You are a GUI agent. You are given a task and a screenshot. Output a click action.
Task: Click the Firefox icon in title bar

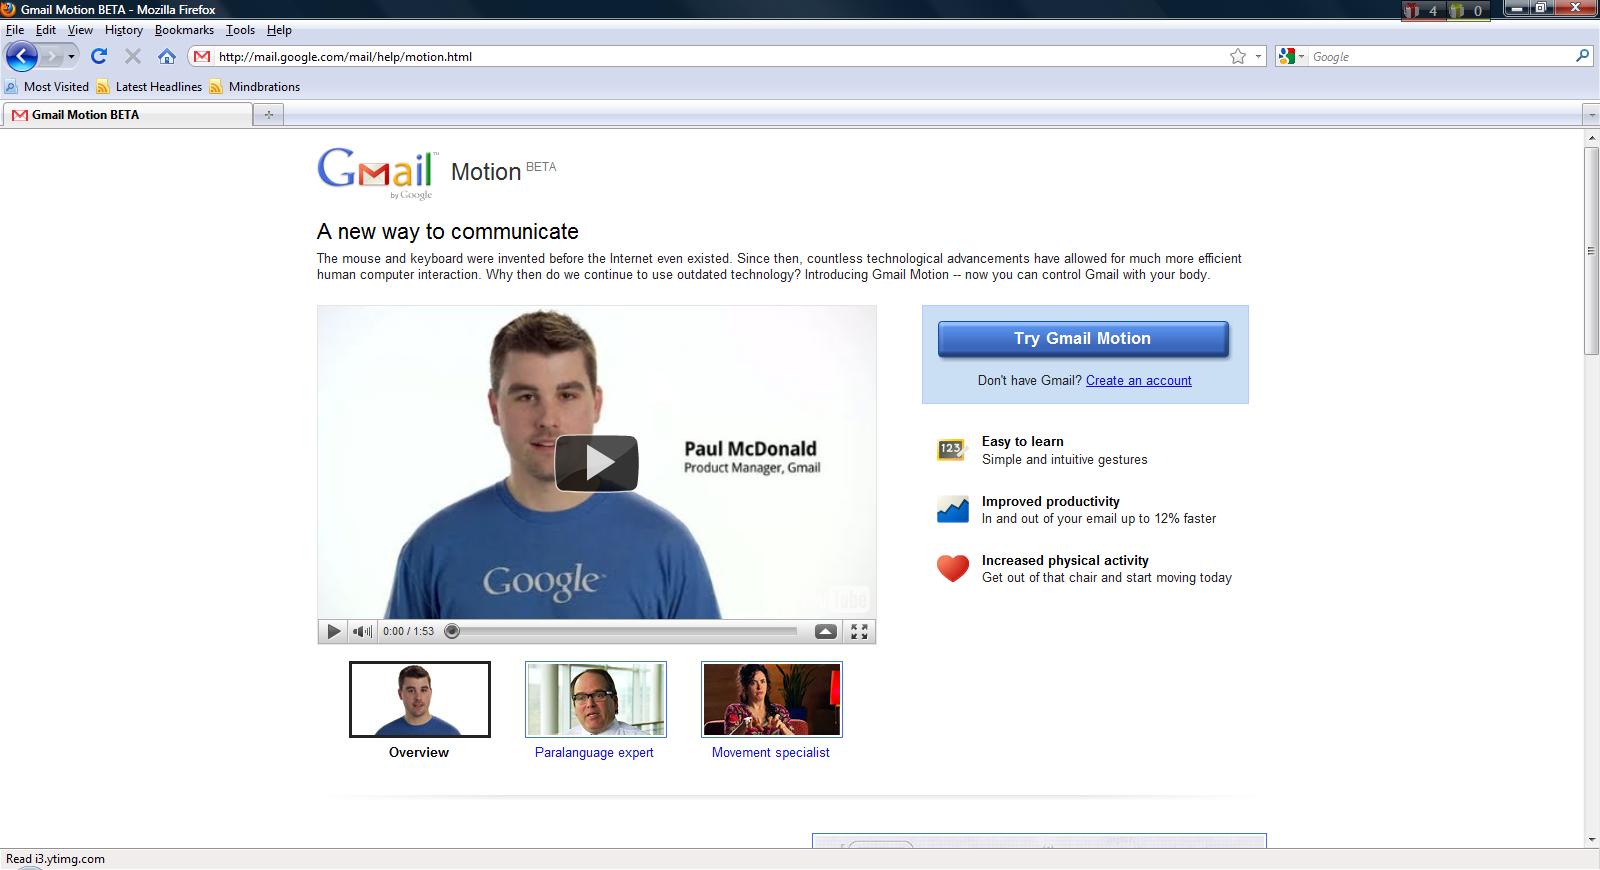(9, 9)
